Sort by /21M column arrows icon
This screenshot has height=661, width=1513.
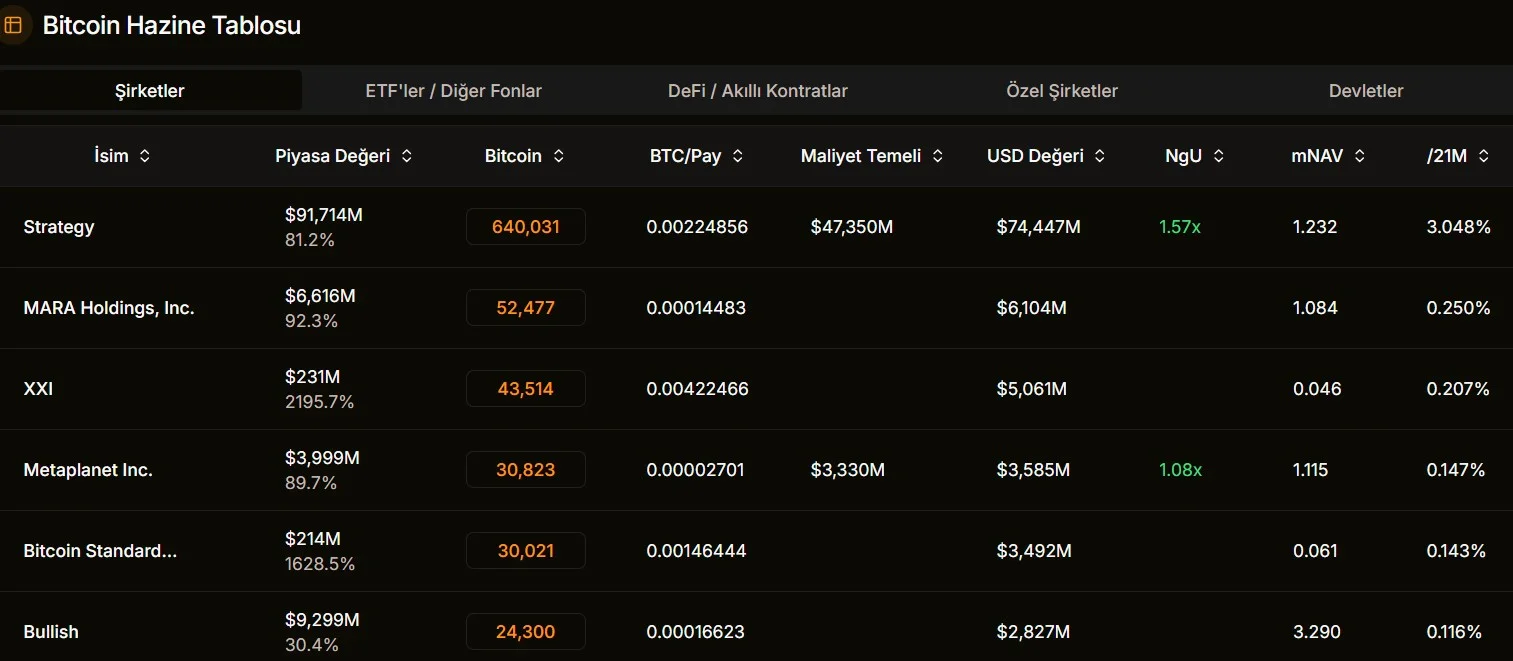pyautogui.click(x=1483, y=156)
